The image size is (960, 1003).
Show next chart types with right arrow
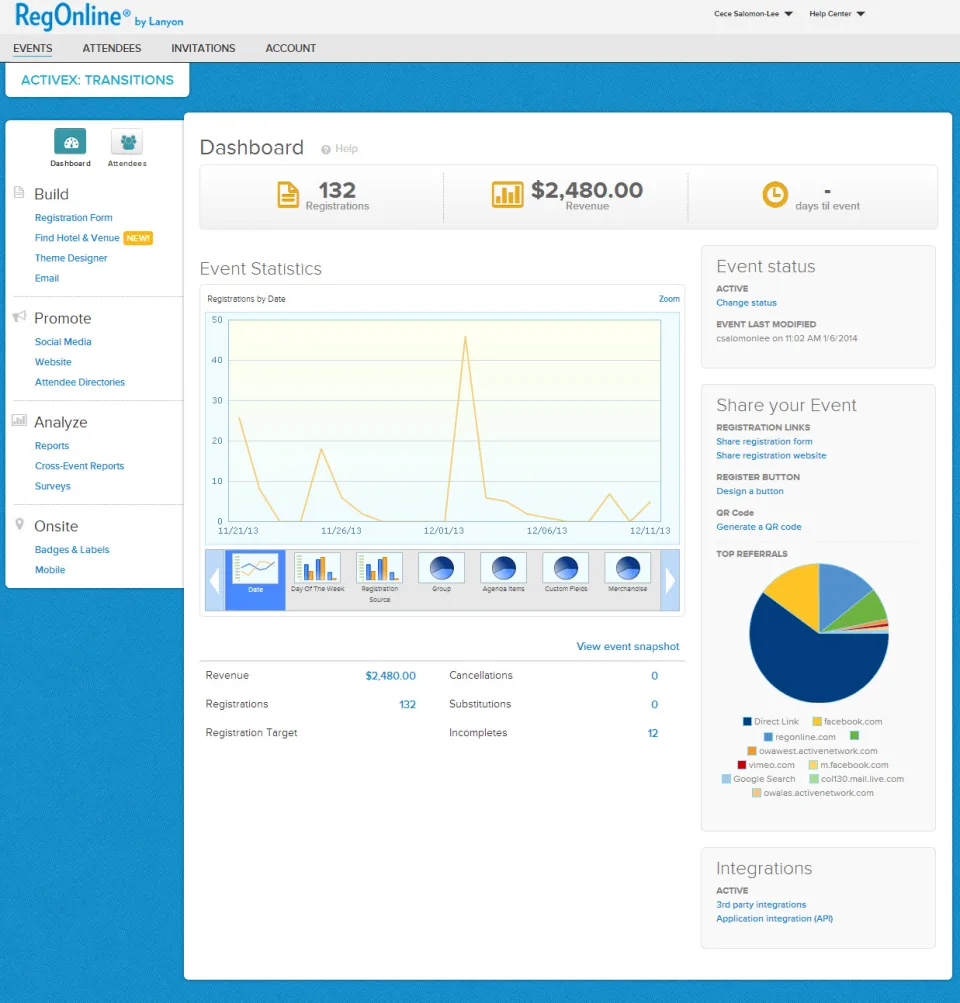[x=670, y=580]
